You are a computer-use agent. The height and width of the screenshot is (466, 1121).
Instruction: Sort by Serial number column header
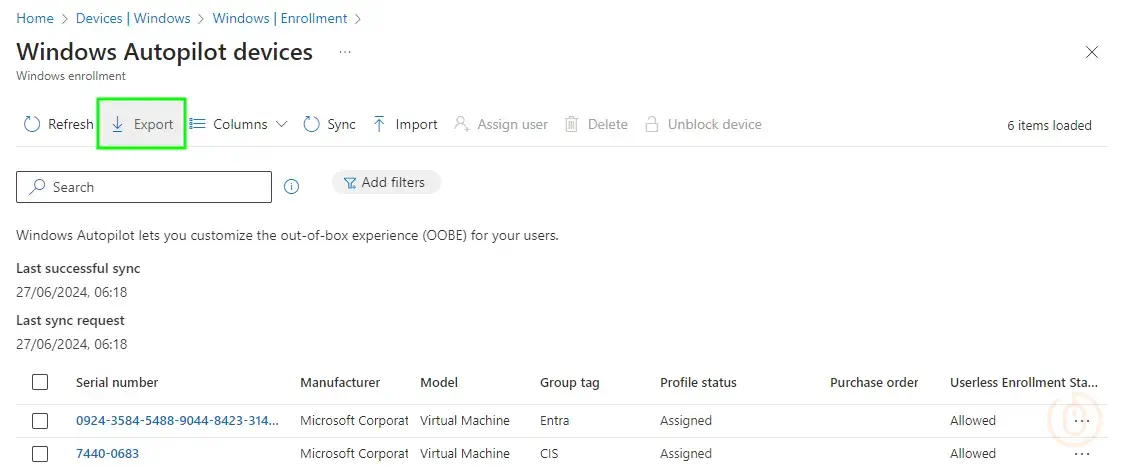(x=117, y=382)
